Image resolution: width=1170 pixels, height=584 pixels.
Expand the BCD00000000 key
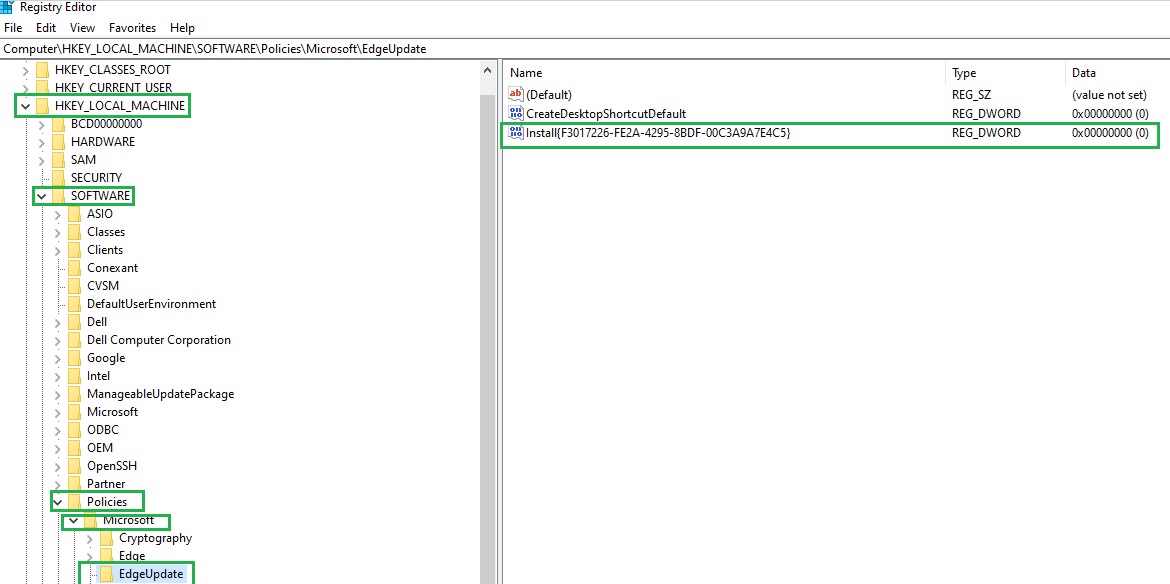click(x=43, y=124)
